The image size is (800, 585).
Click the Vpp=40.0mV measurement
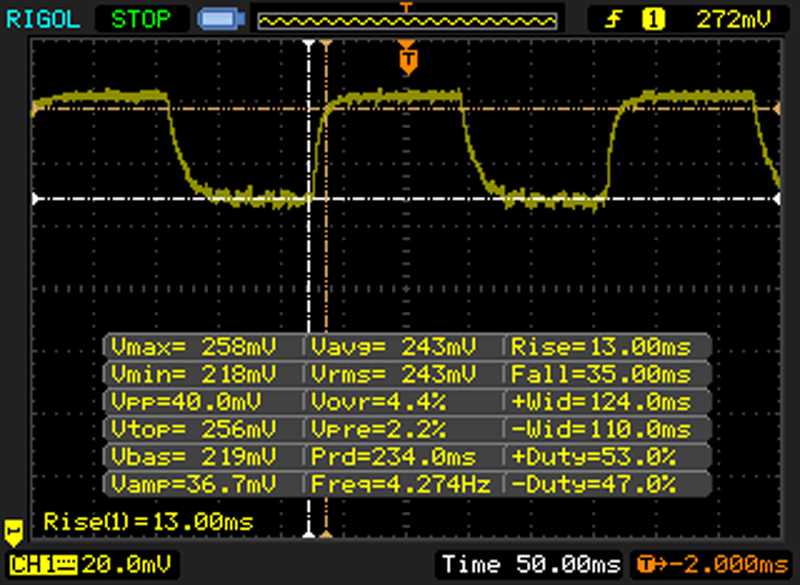pos(186,402)
